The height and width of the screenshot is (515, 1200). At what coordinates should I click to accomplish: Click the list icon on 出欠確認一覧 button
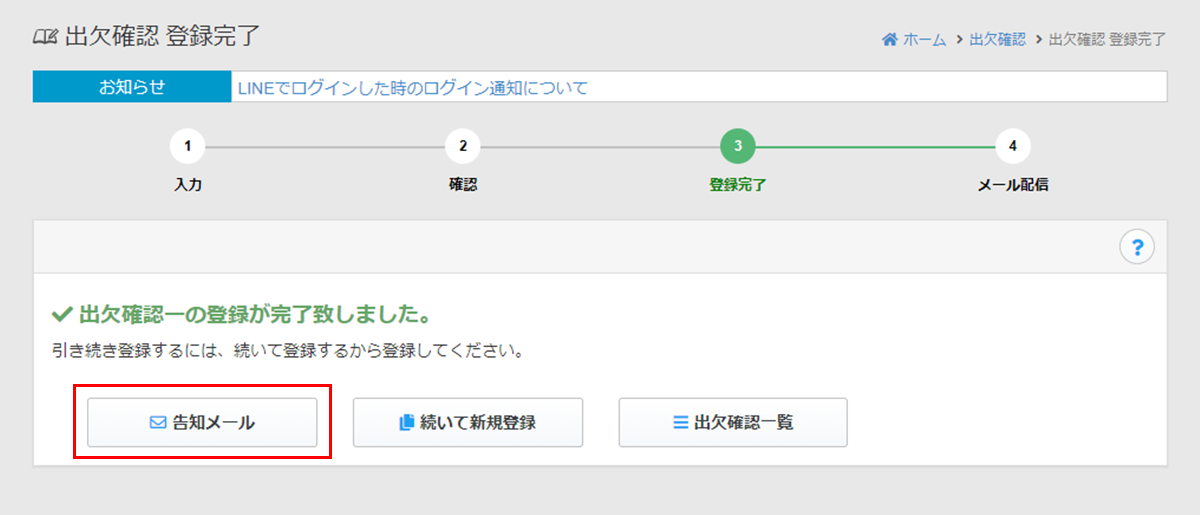tap(680, 423)
